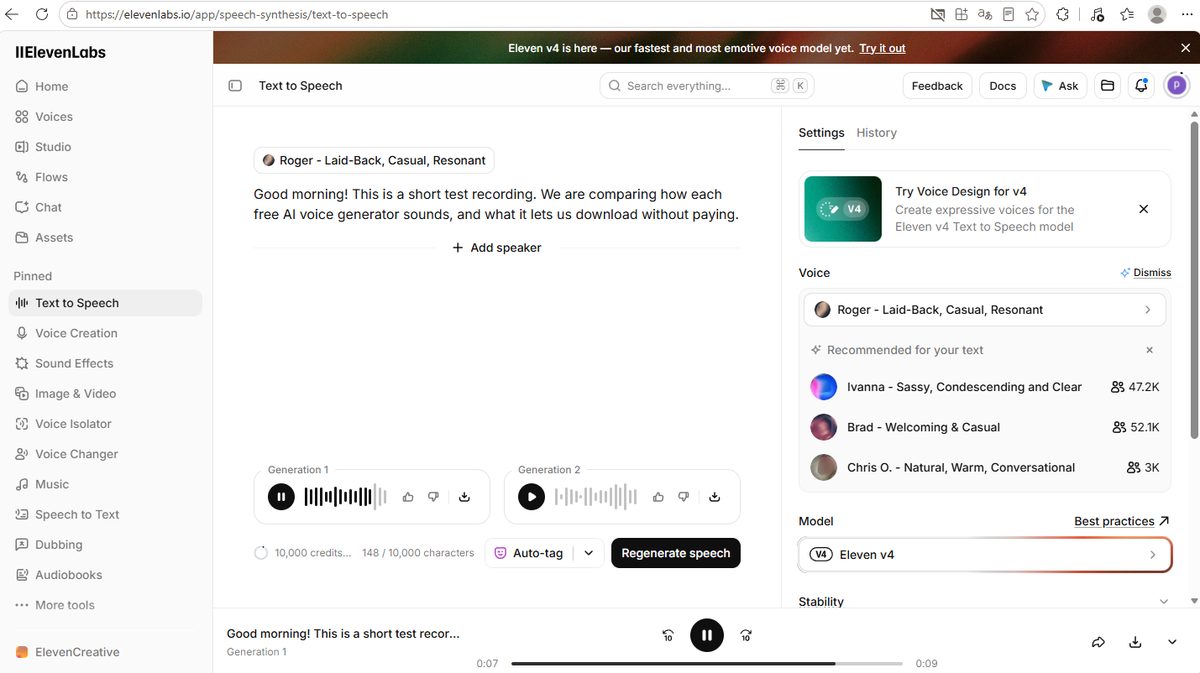Rewind 10 seconds in player
Image resolution: width=1200 pixels, height=673 pixels.
click(668, 635)
